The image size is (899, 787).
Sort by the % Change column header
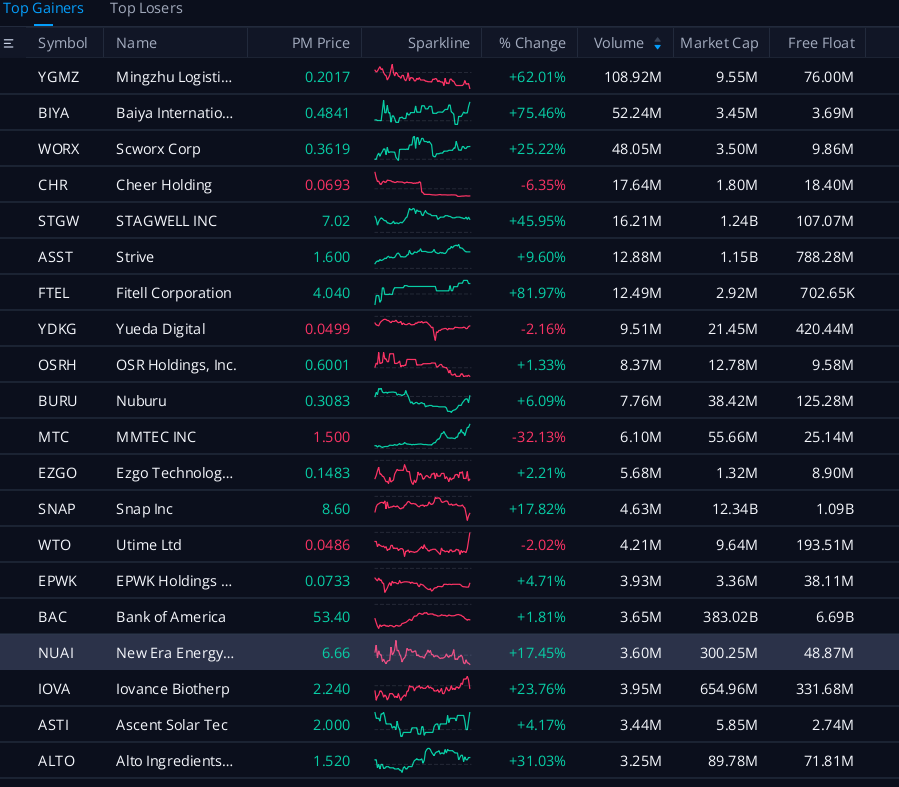(x=532, y=43)
